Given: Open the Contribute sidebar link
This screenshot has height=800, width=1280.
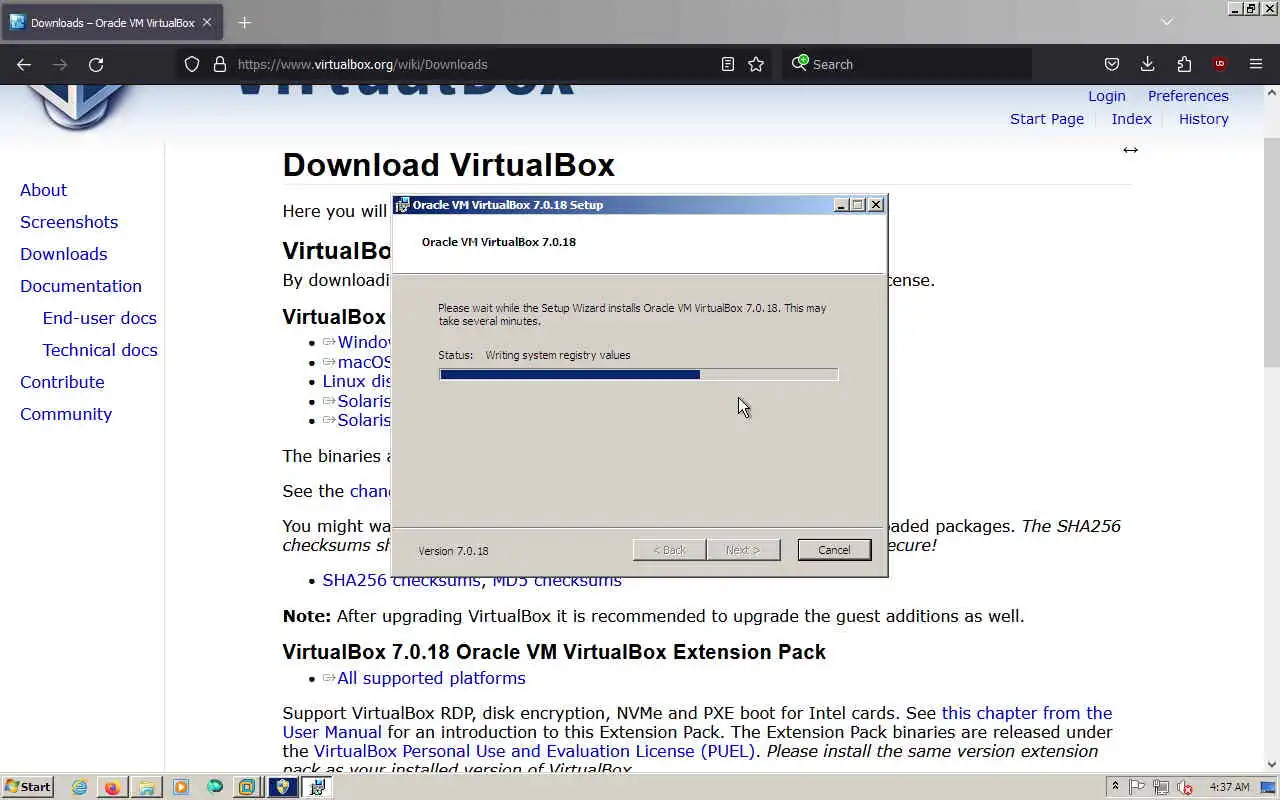Looking at the screenshot, I should click(x=62, y=382).
